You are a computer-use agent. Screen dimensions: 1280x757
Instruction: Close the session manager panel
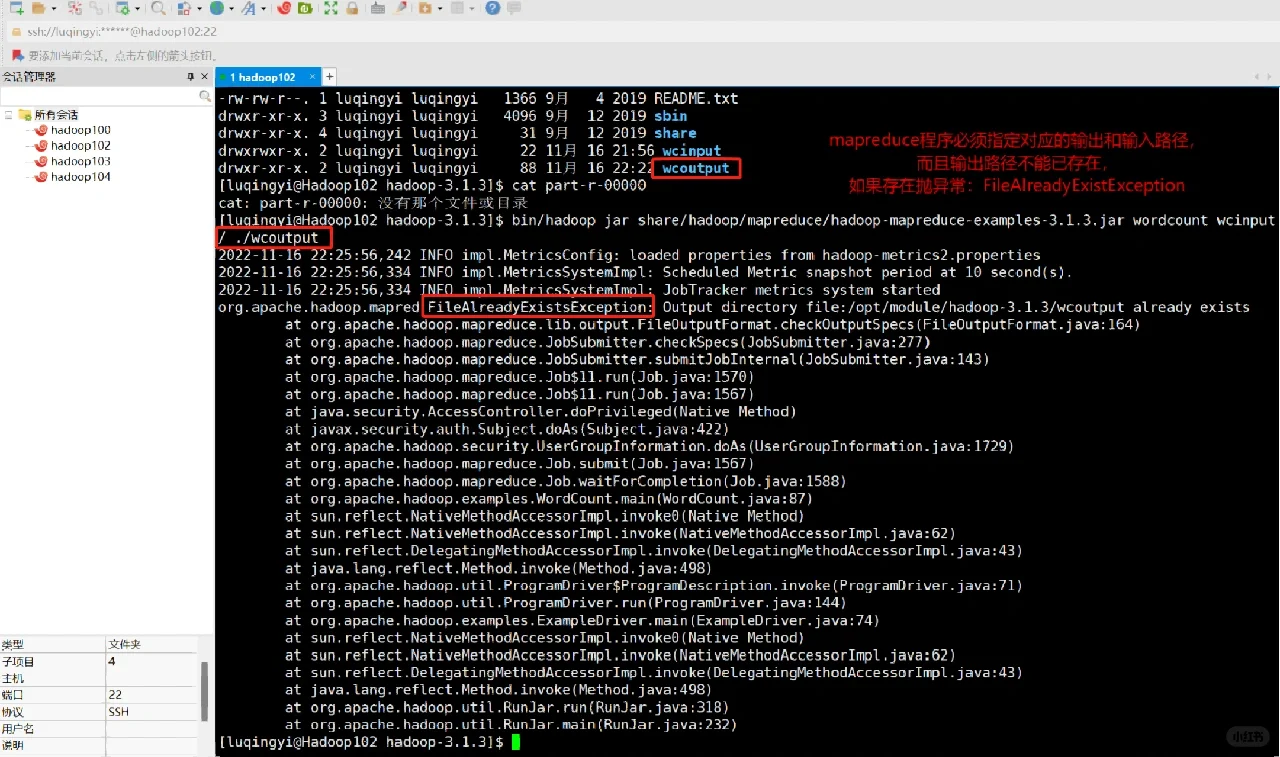206,77
